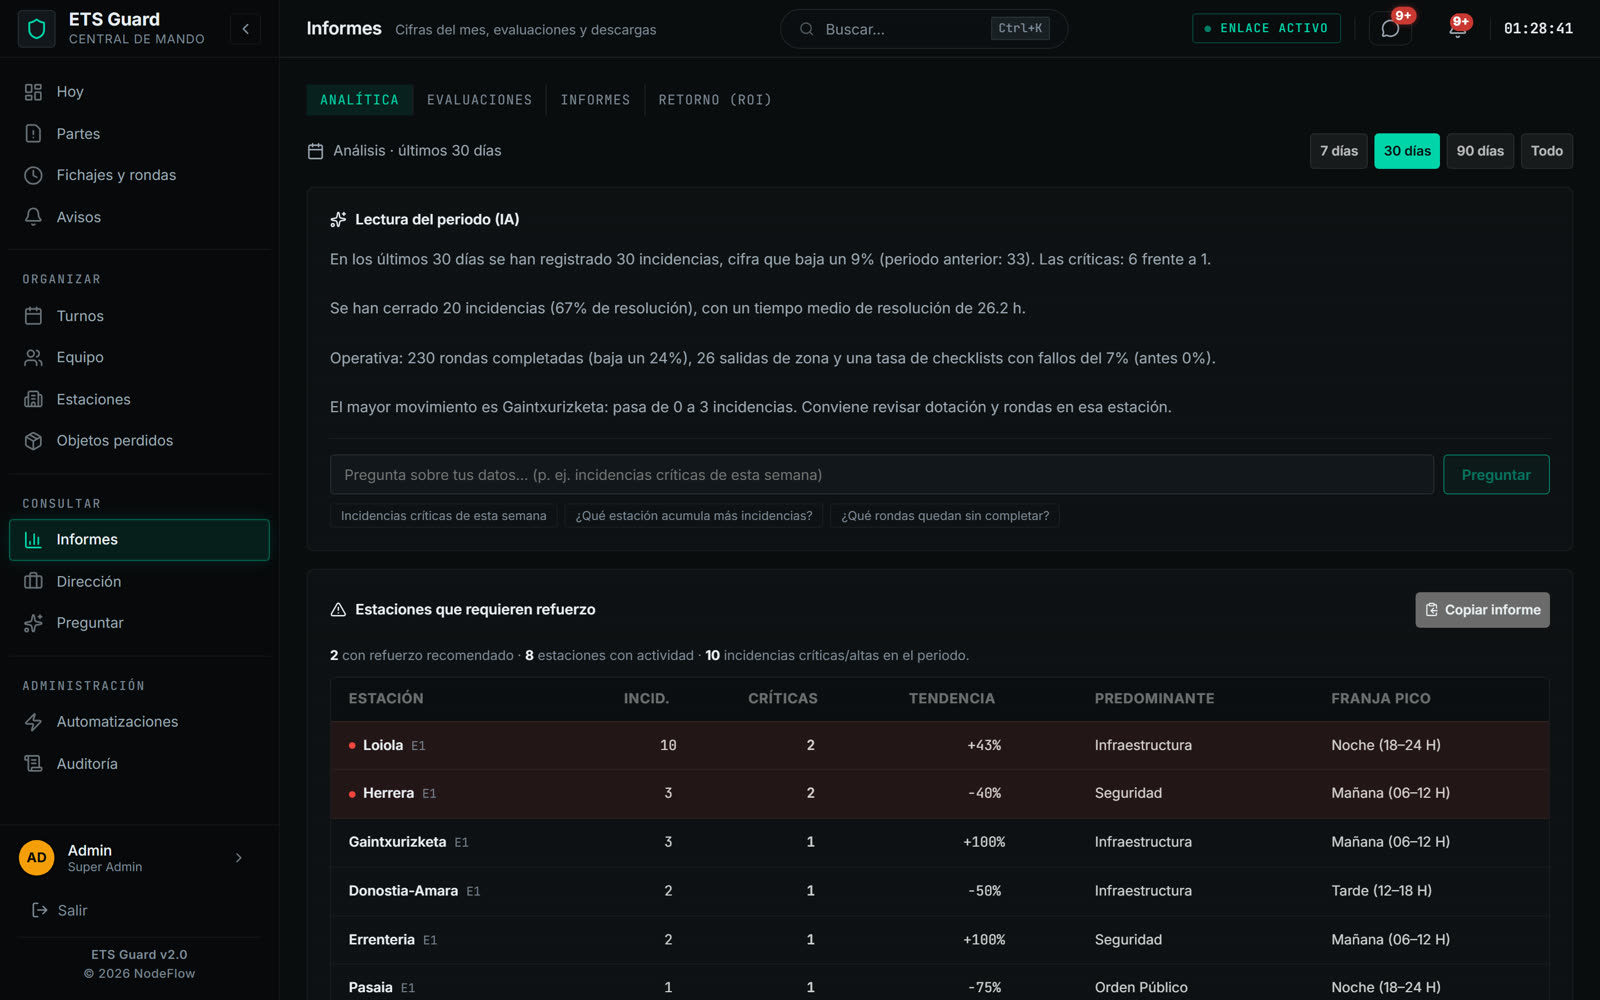Viewport: 1600px width, 1000px height.
Task: Click the Salir logout icon
Action: pyautogui.click(x=40, y=910)
